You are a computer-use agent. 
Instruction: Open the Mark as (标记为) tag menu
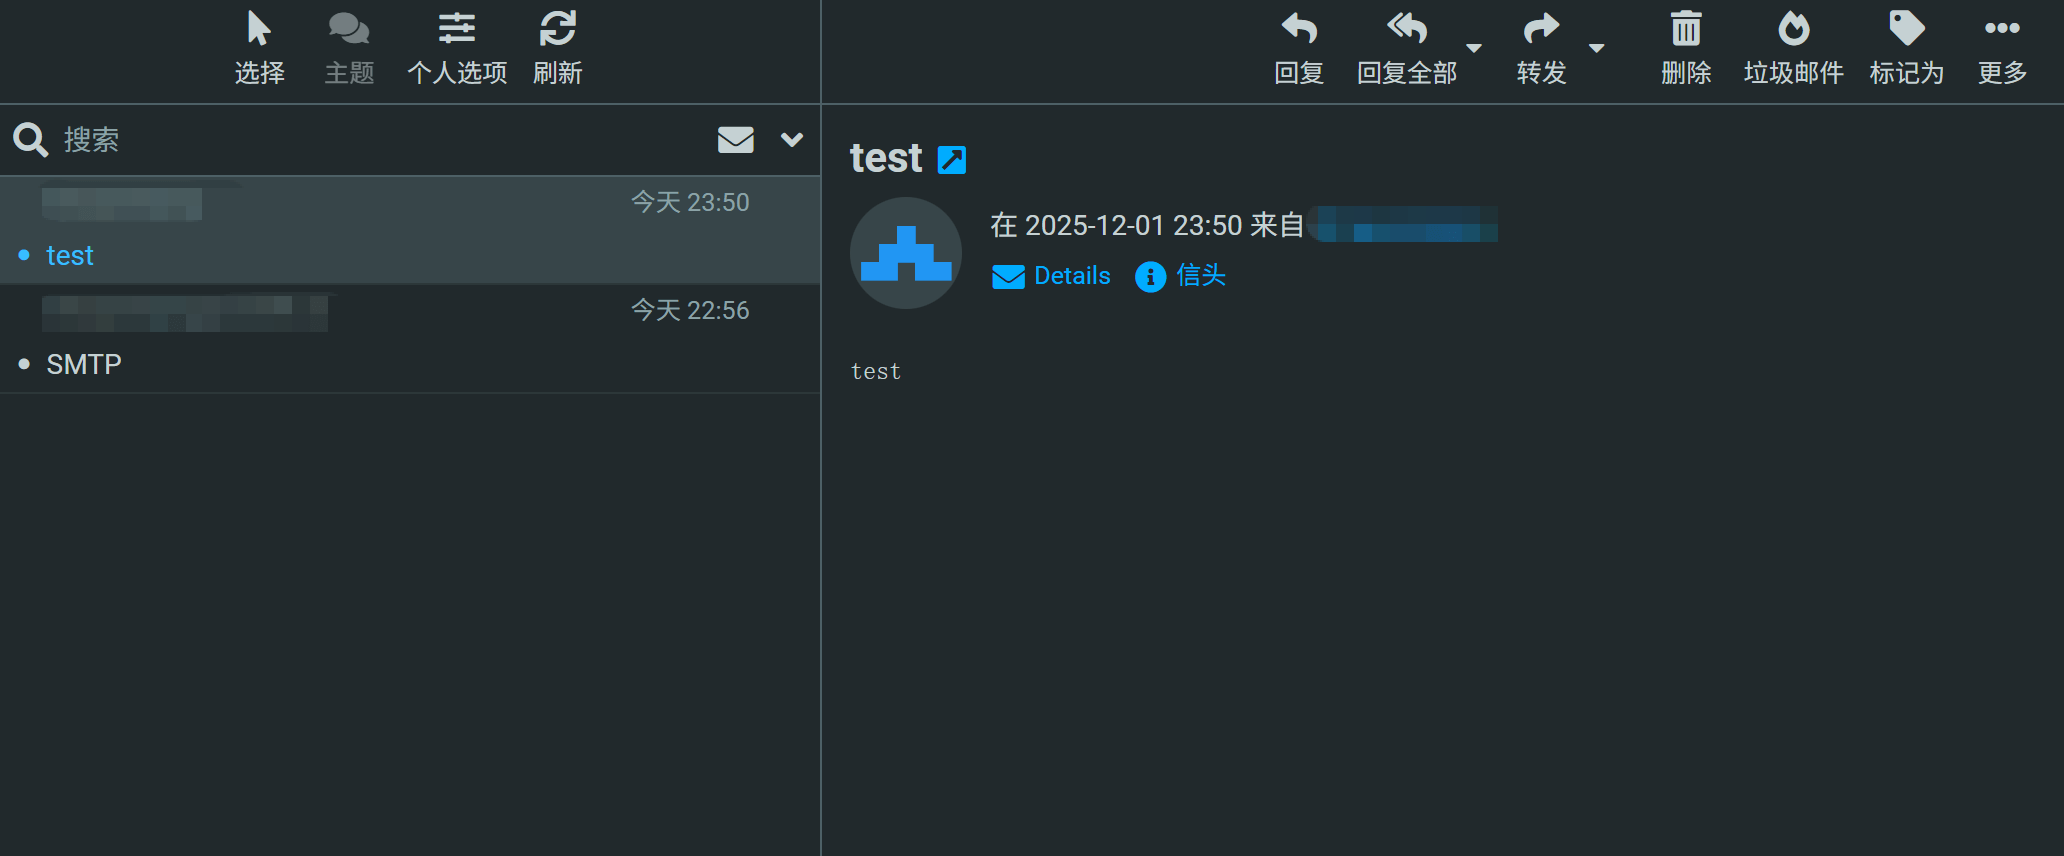coord(1906,30)
